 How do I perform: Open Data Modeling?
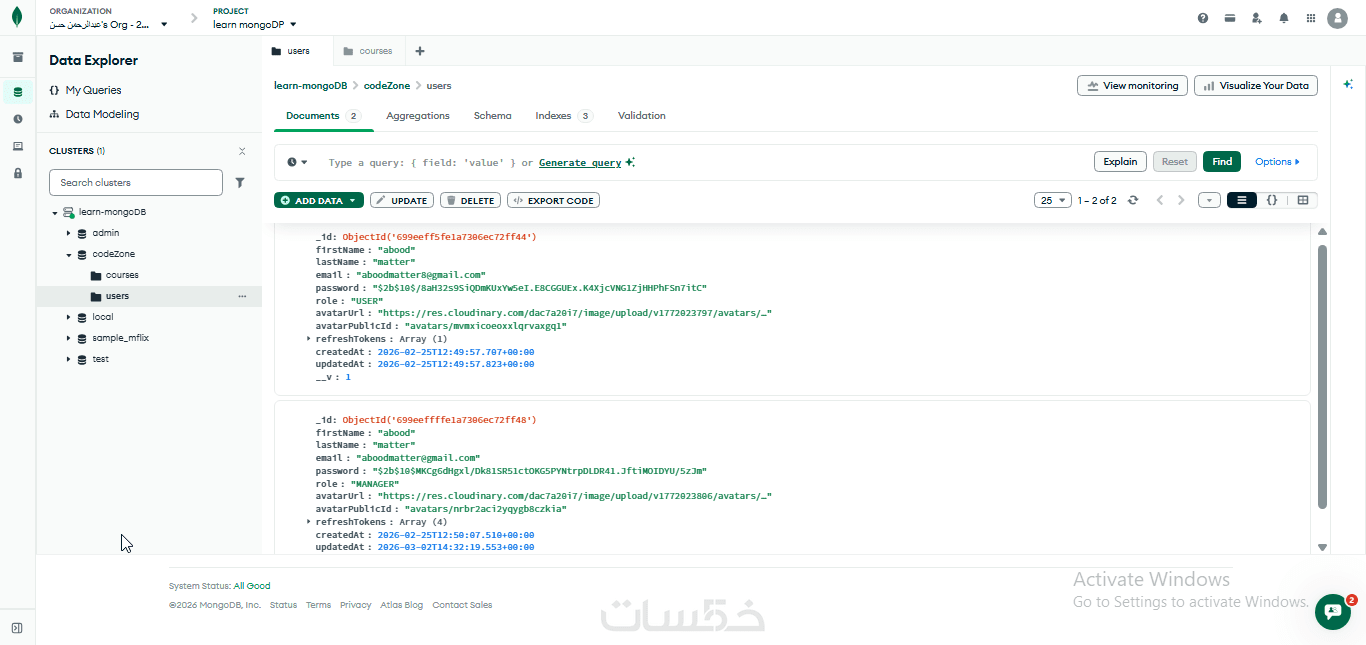pos(102,114)
